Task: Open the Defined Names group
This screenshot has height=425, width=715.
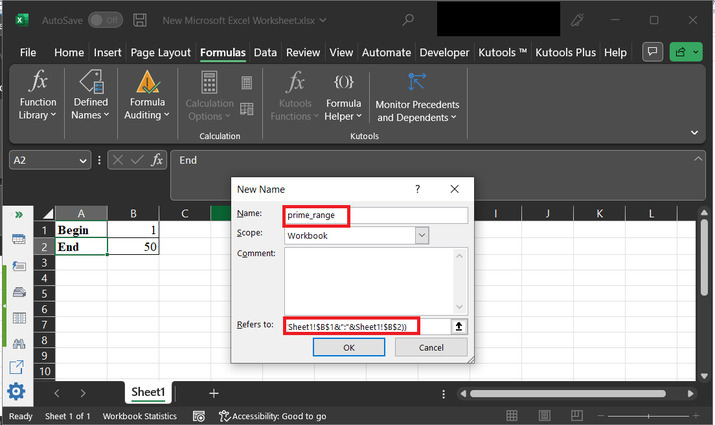Action: [x=90, y=95]
